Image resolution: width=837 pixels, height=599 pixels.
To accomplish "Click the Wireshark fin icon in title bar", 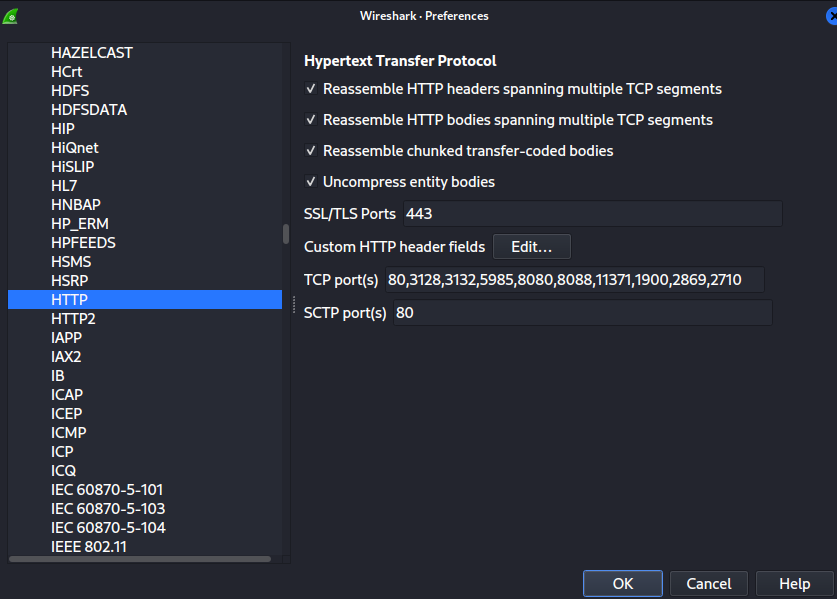I will 11,16.
